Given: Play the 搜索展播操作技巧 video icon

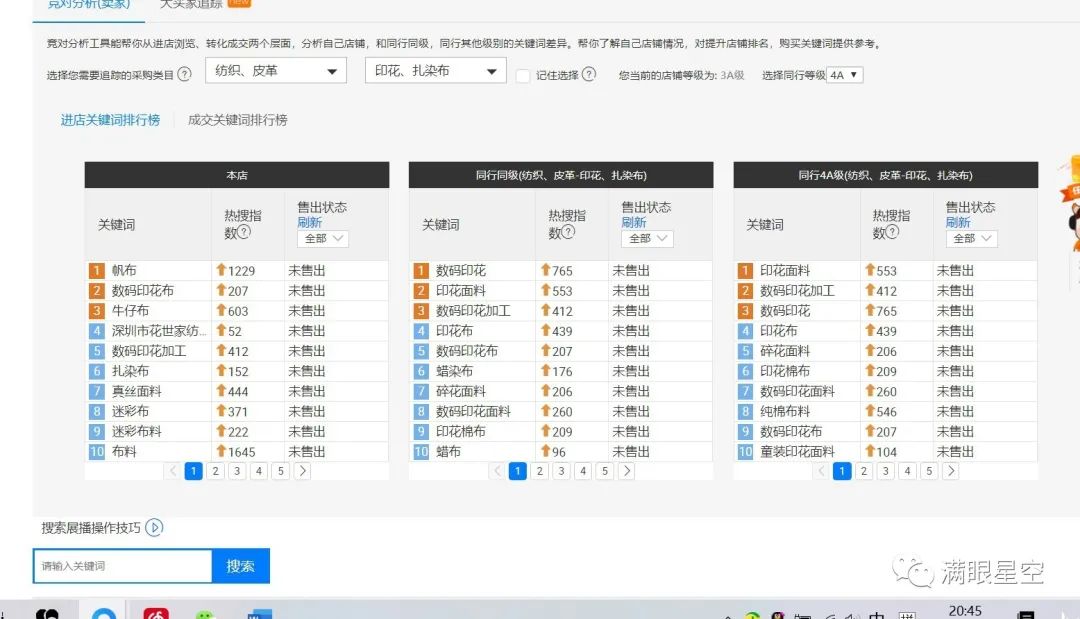Looking at the screenshot, I should 154,527.
